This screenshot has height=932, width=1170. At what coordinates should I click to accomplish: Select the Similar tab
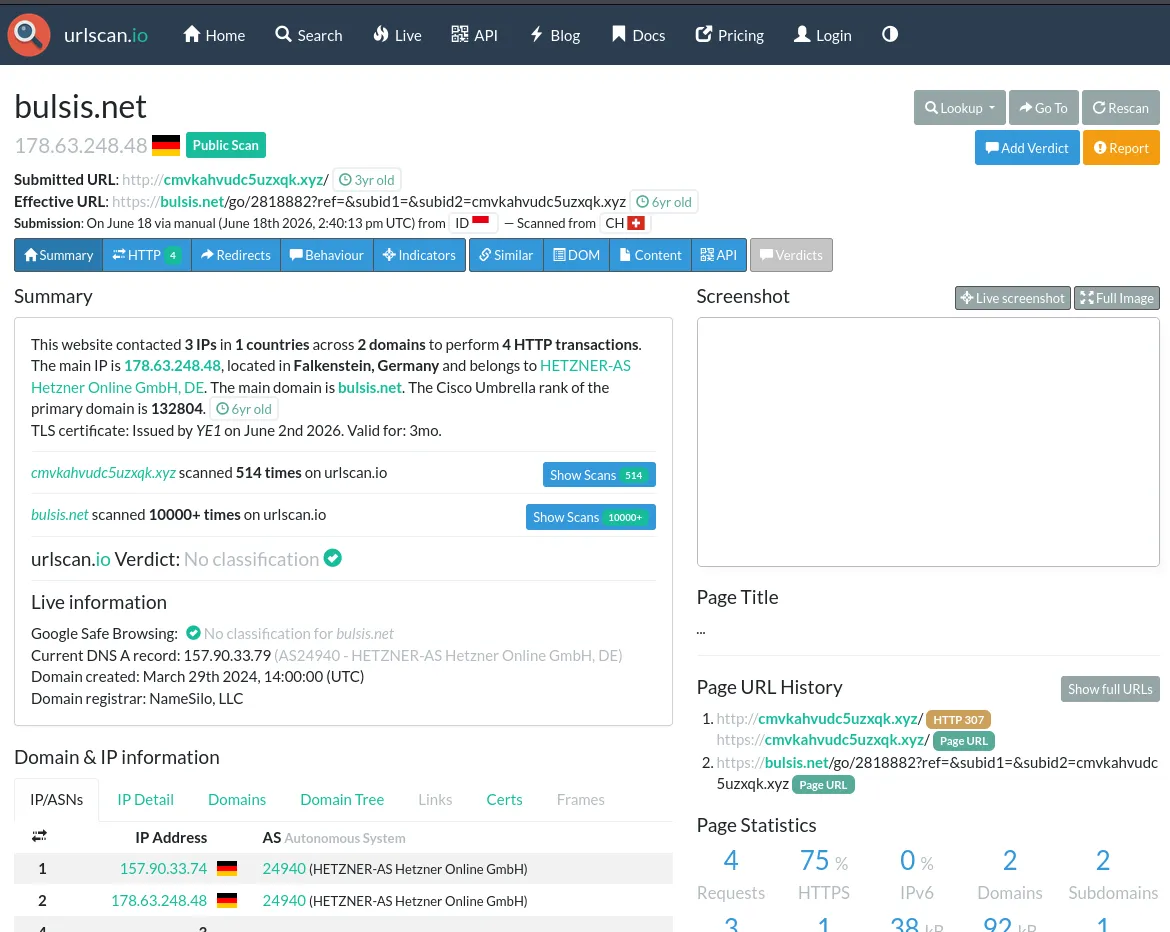tap(507, 255)
